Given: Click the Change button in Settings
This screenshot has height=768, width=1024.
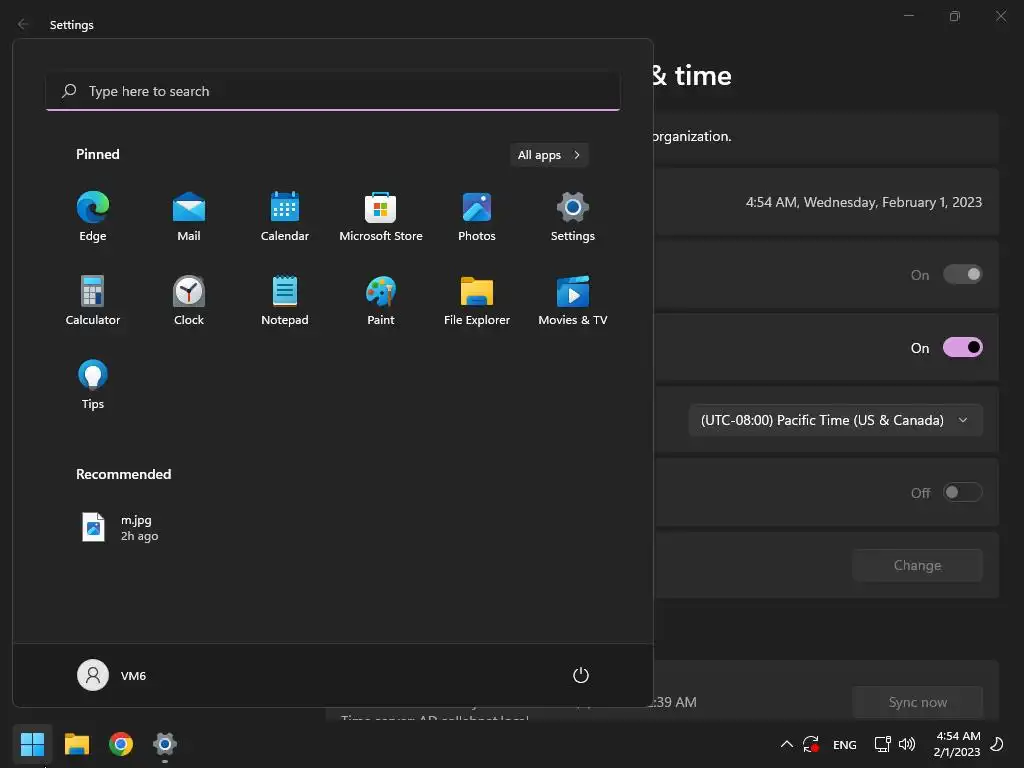Looking at the screenshot, I should 917,565.
